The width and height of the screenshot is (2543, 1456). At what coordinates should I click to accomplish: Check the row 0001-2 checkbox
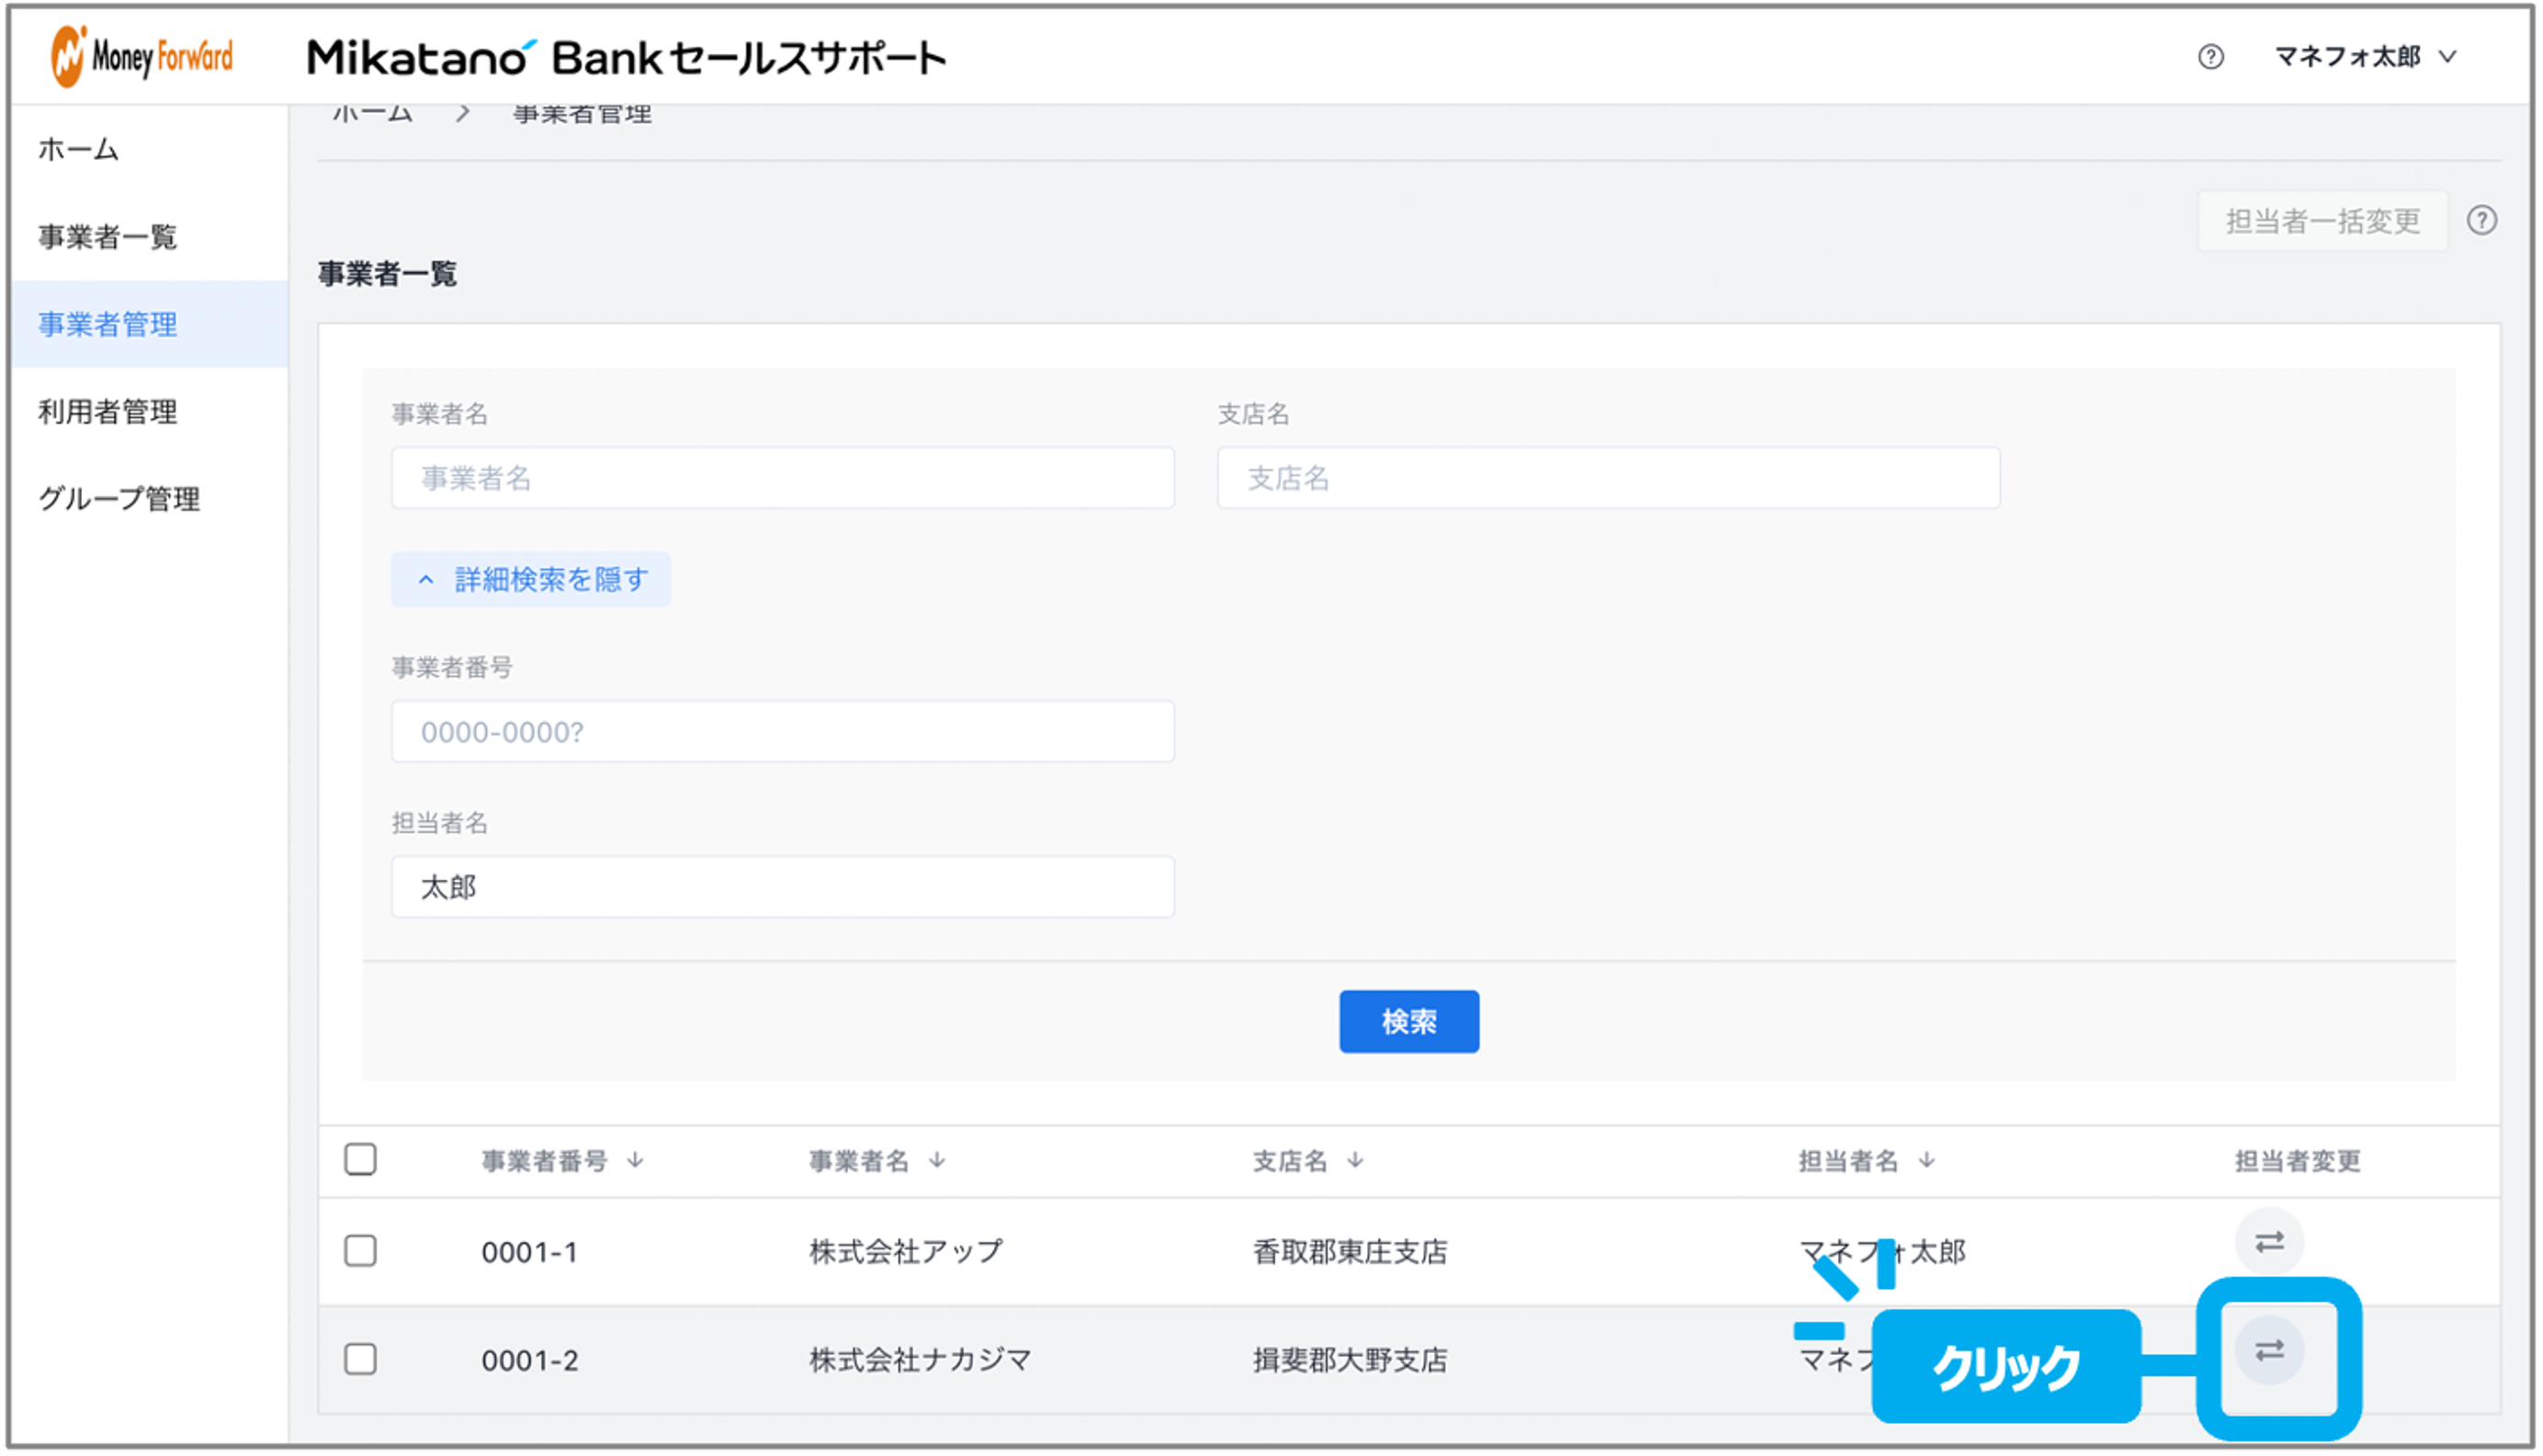[x=360, y=1359]
